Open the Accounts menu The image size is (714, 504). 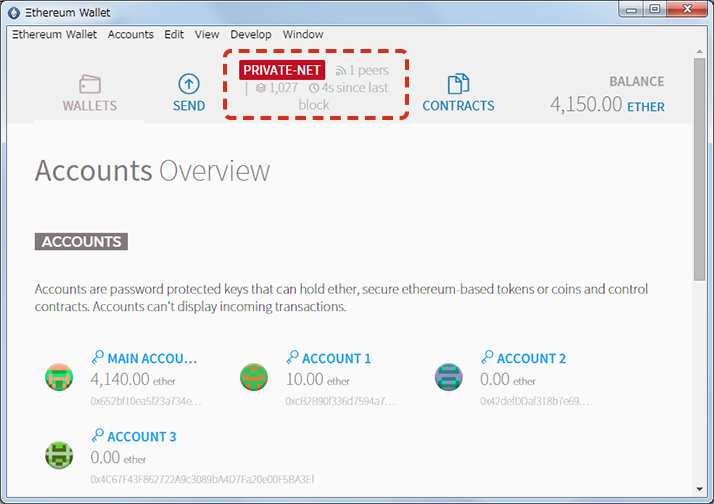131,35
